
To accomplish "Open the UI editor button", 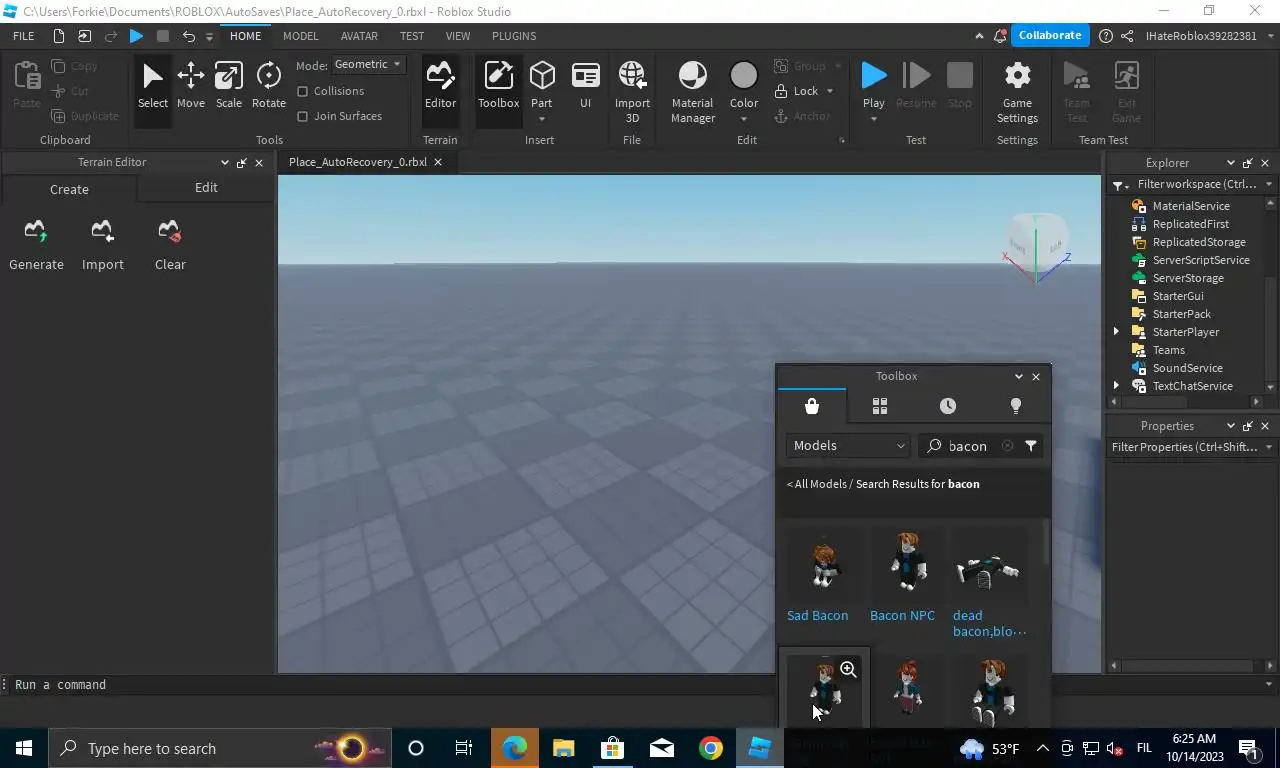I will pyautogui.click(x=585, y=86).
